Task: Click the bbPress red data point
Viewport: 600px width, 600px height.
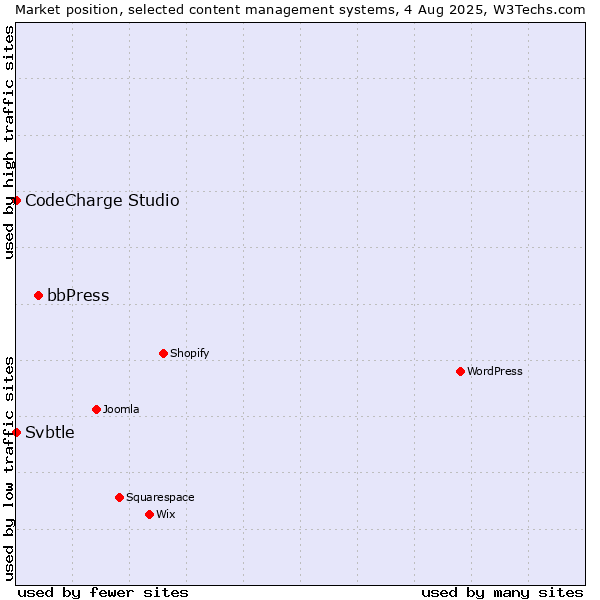Action: pyautogui.click(x=38, y=295)
